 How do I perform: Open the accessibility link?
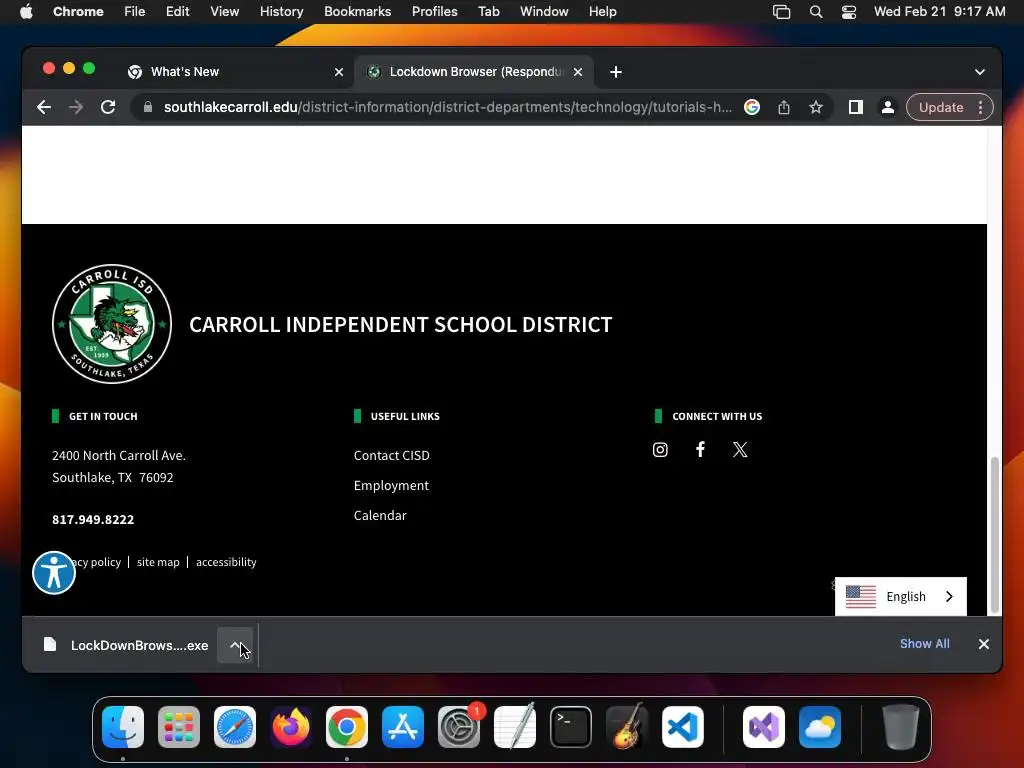click(226, 562)
